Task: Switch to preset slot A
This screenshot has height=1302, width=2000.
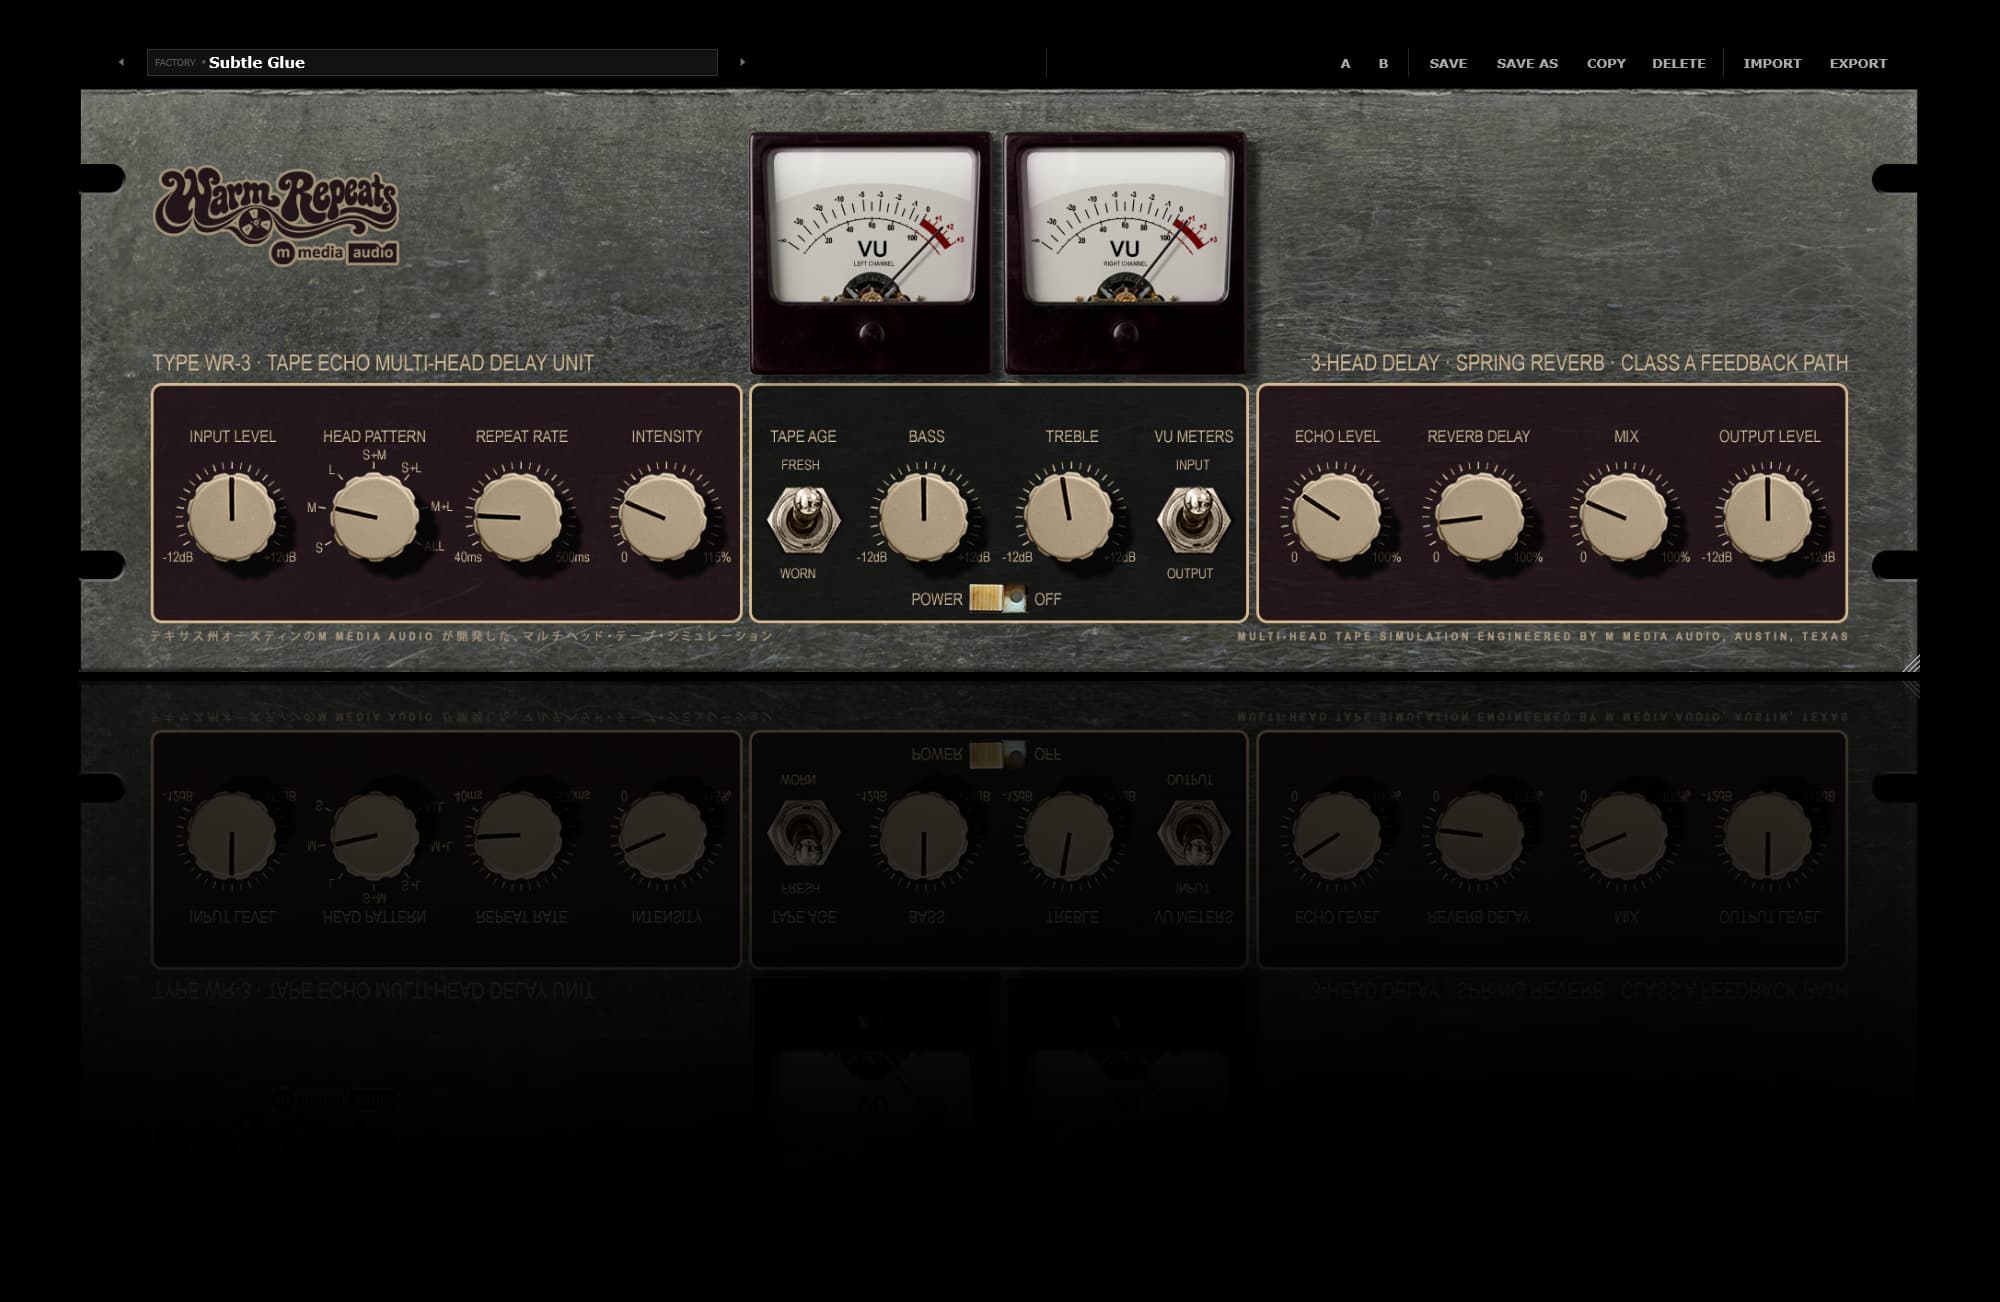Action: (x=1345, y=63)
